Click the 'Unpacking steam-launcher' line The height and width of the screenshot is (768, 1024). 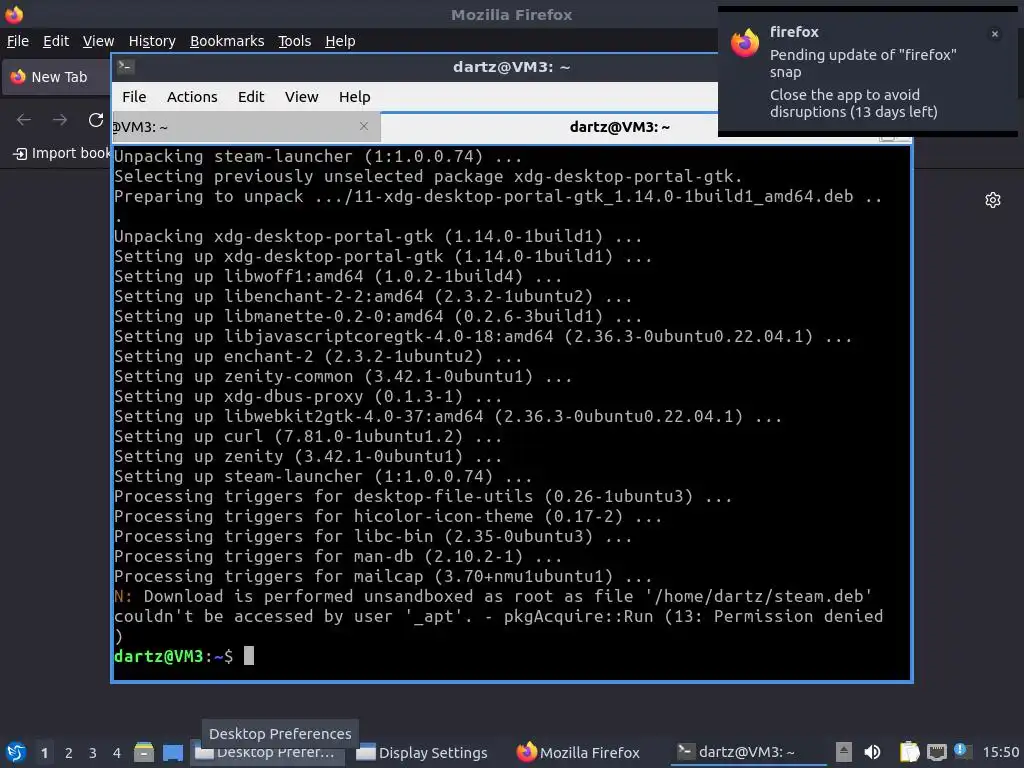coord(318,157)
